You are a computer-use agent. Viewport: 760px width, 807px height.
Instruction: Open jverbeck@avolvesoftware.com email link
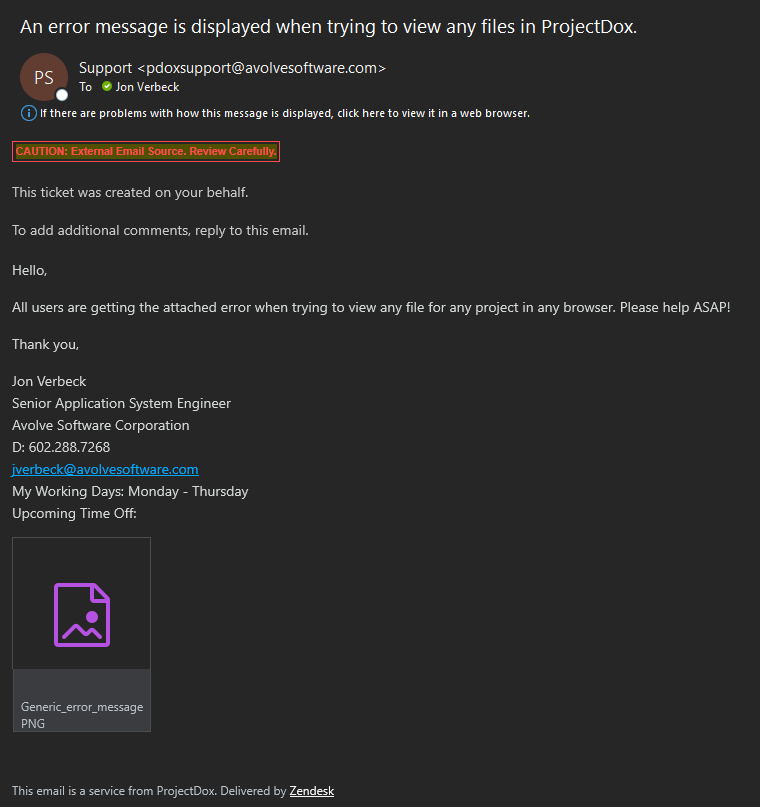(105, 469)
